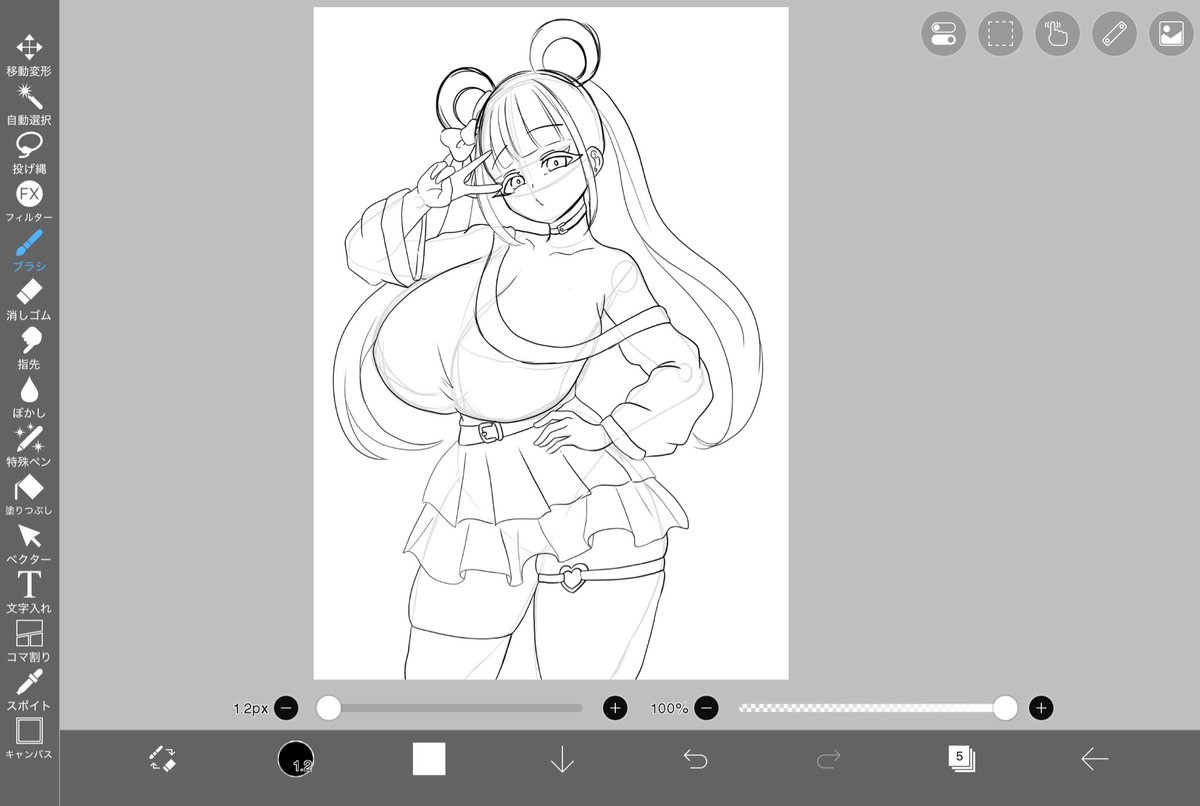
Task: Pick the スポイト eyedropper tool
Action: (29, 691)
